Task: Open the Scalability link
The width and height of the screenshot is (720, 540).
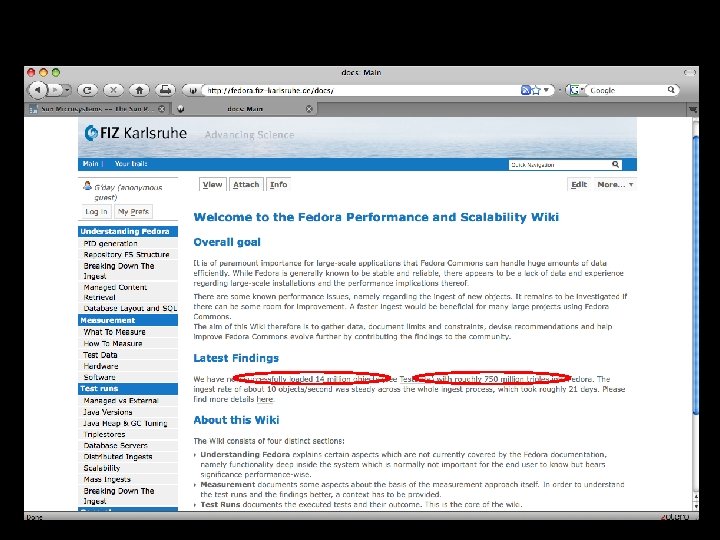Action: point(101,468)
